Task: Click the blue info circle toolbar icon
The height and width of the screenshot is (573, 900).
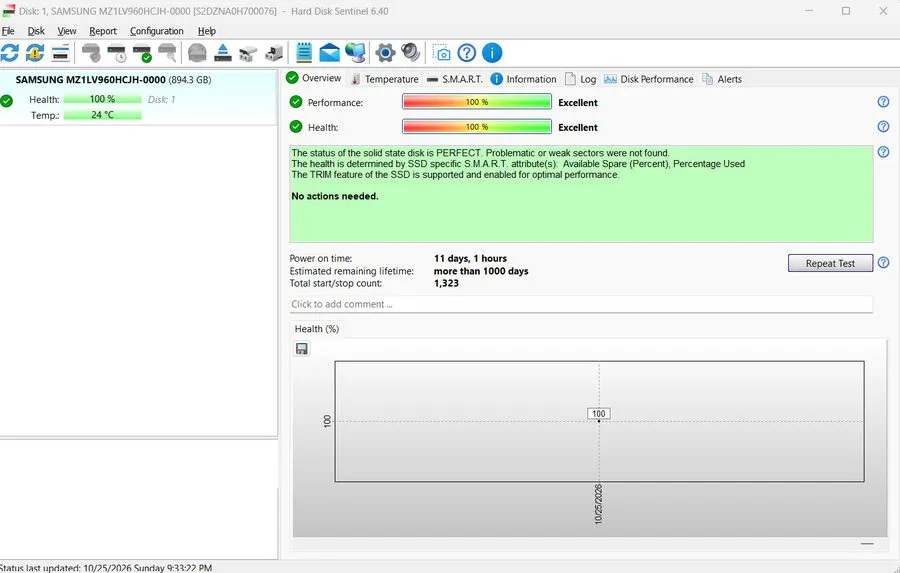Action: click(492, 53)
